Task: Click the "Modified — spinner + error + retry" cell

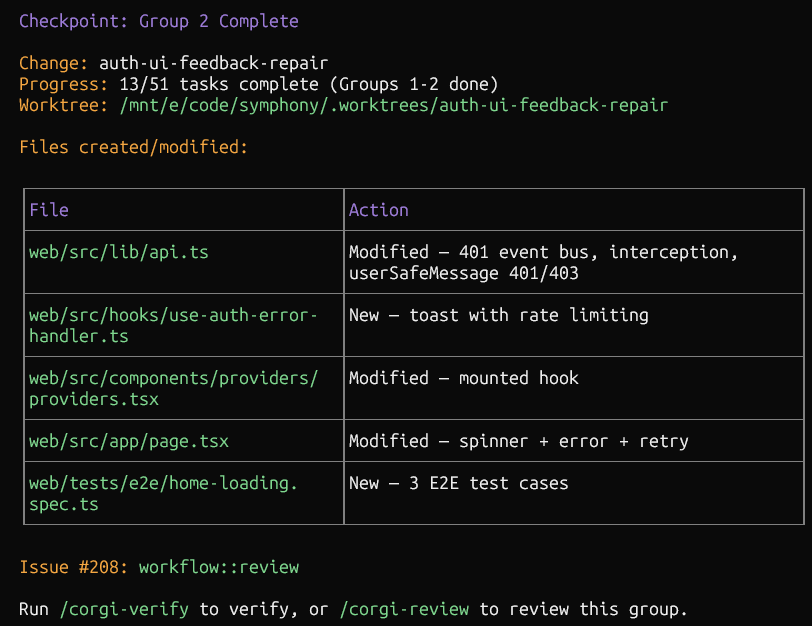Action: pos(573,441)
